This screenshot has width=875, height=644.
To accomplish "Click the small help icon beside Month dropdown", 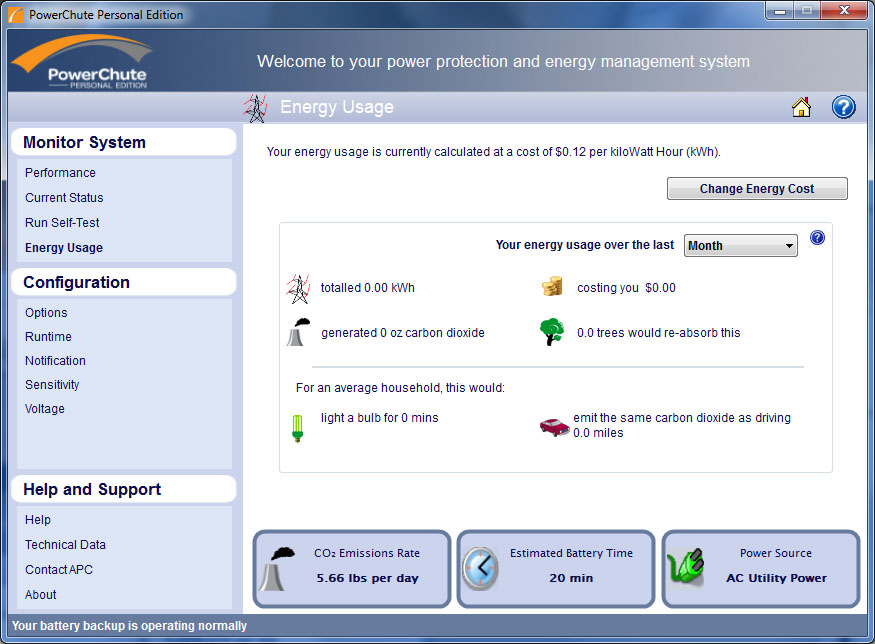I will pos(817,238).
